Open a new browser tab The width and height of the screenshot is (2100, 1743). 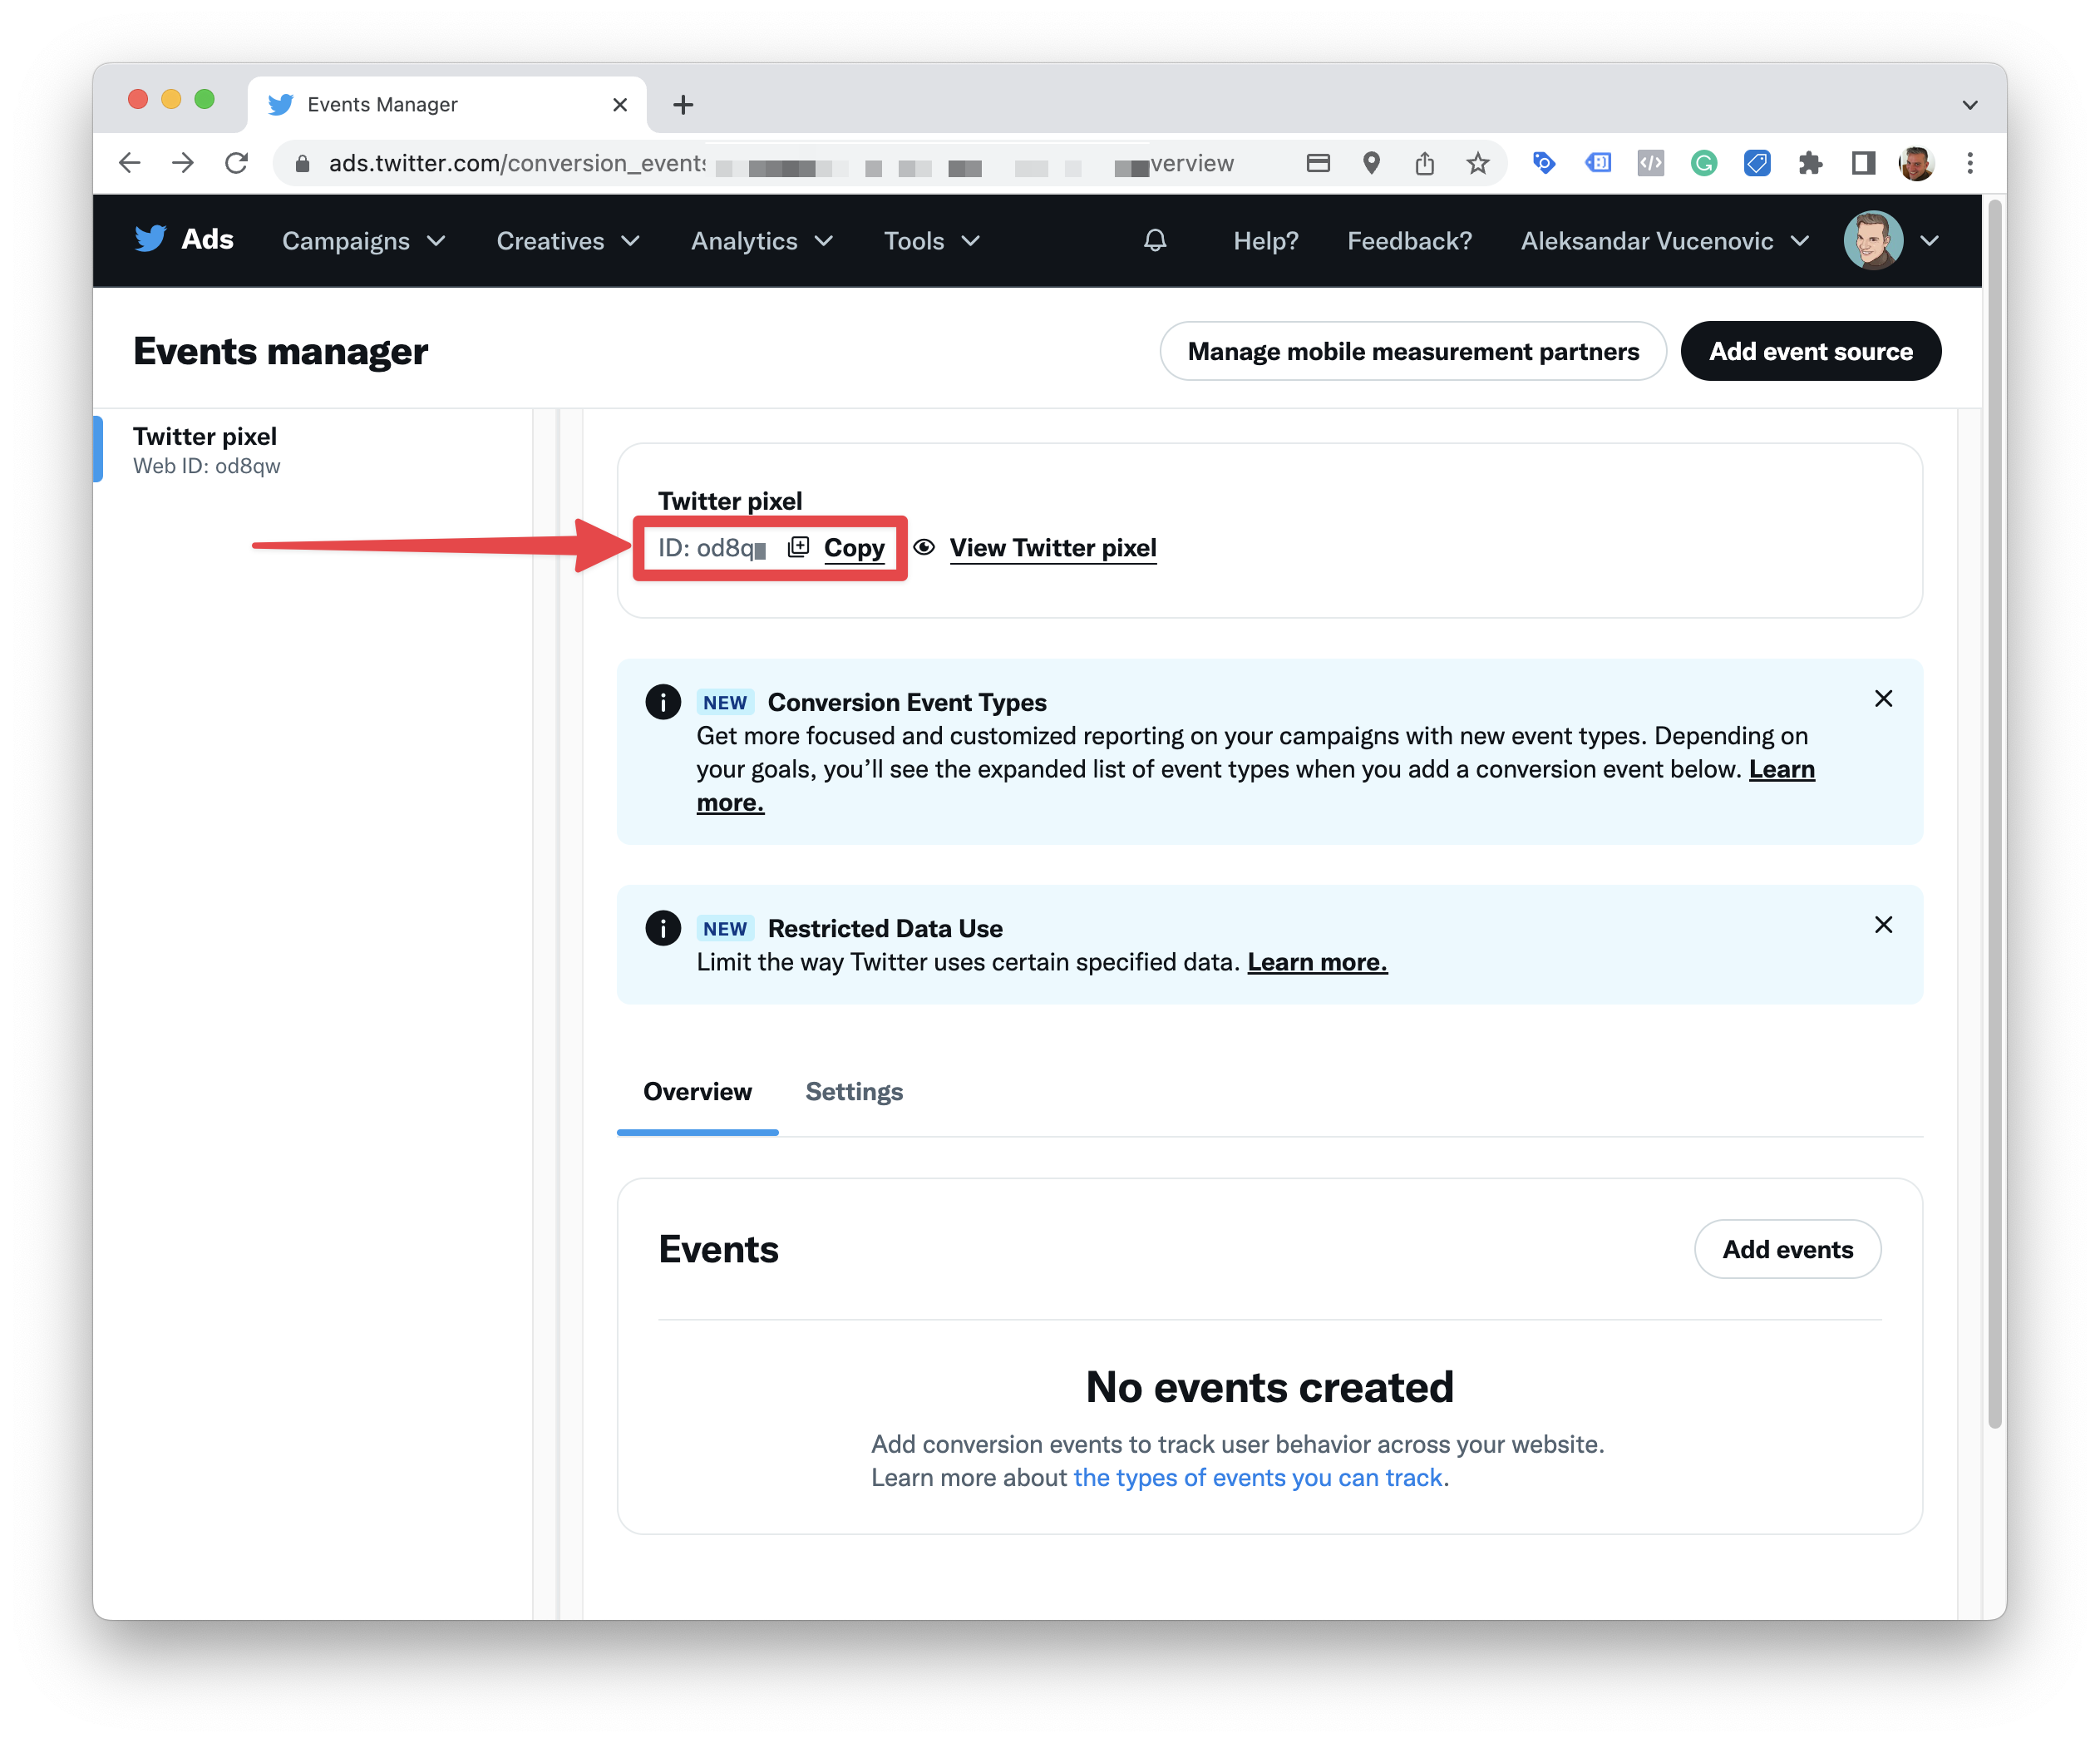683,105
